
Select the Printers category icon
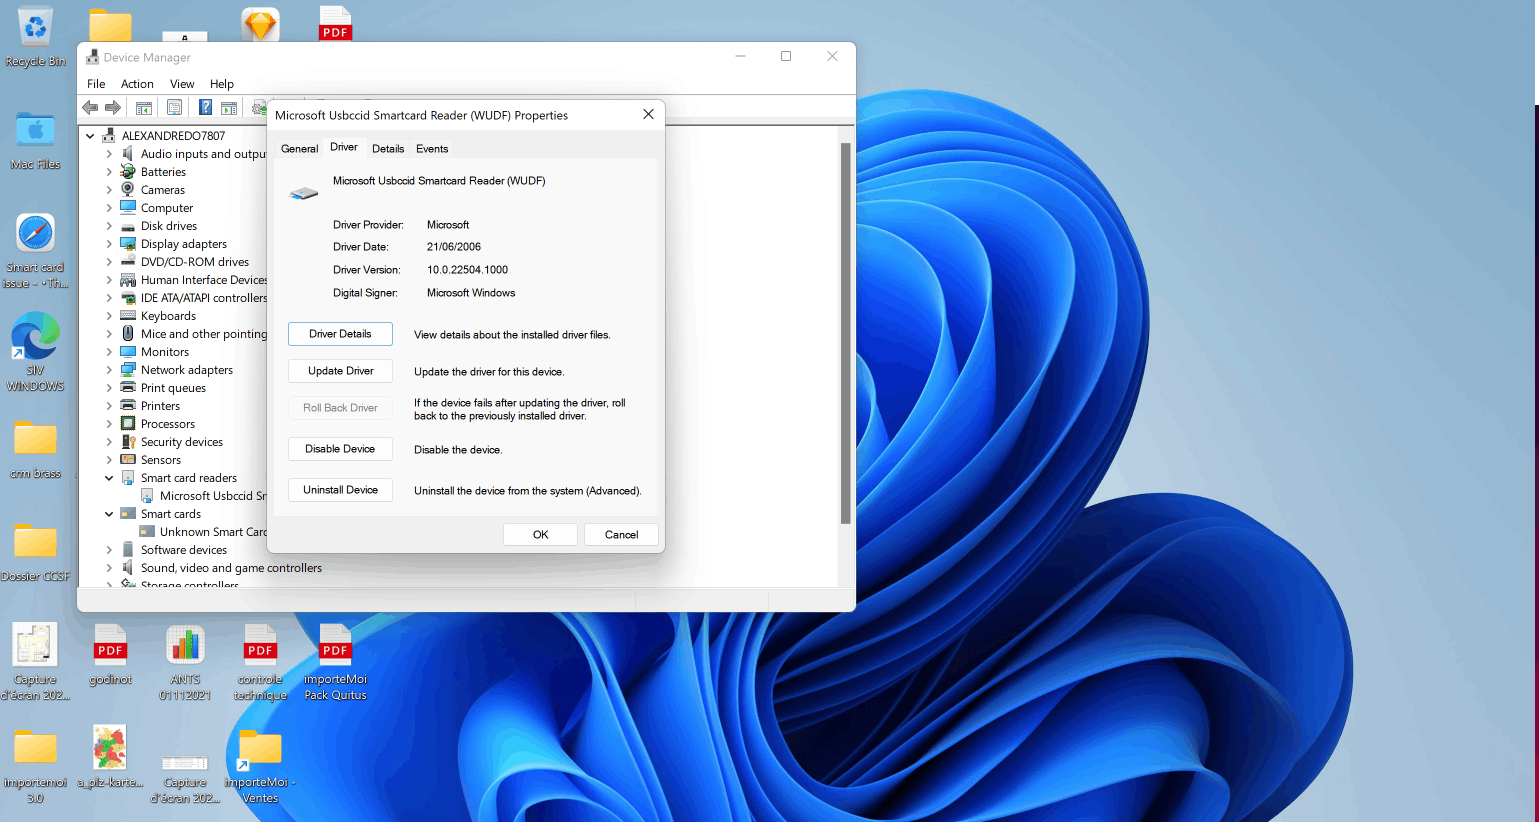click(128, 405)
